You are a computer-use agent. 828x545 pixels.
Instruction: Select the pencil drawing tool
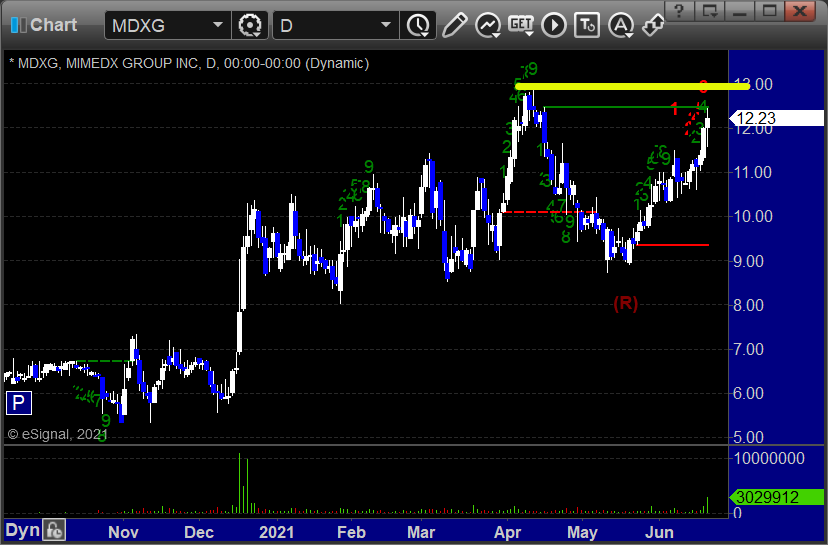click(454, 25)
